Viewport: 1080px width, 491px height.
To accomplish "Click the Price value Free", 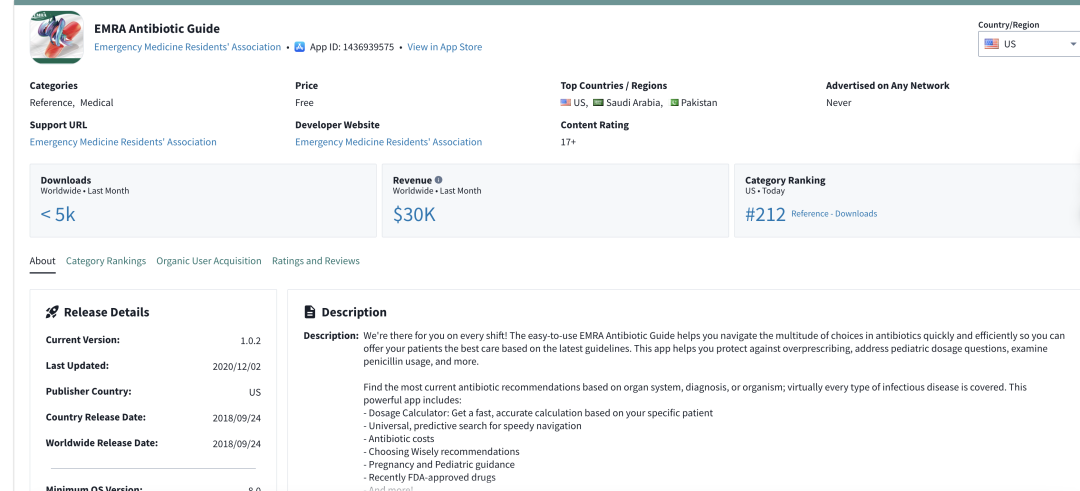I will coord(304,103).
